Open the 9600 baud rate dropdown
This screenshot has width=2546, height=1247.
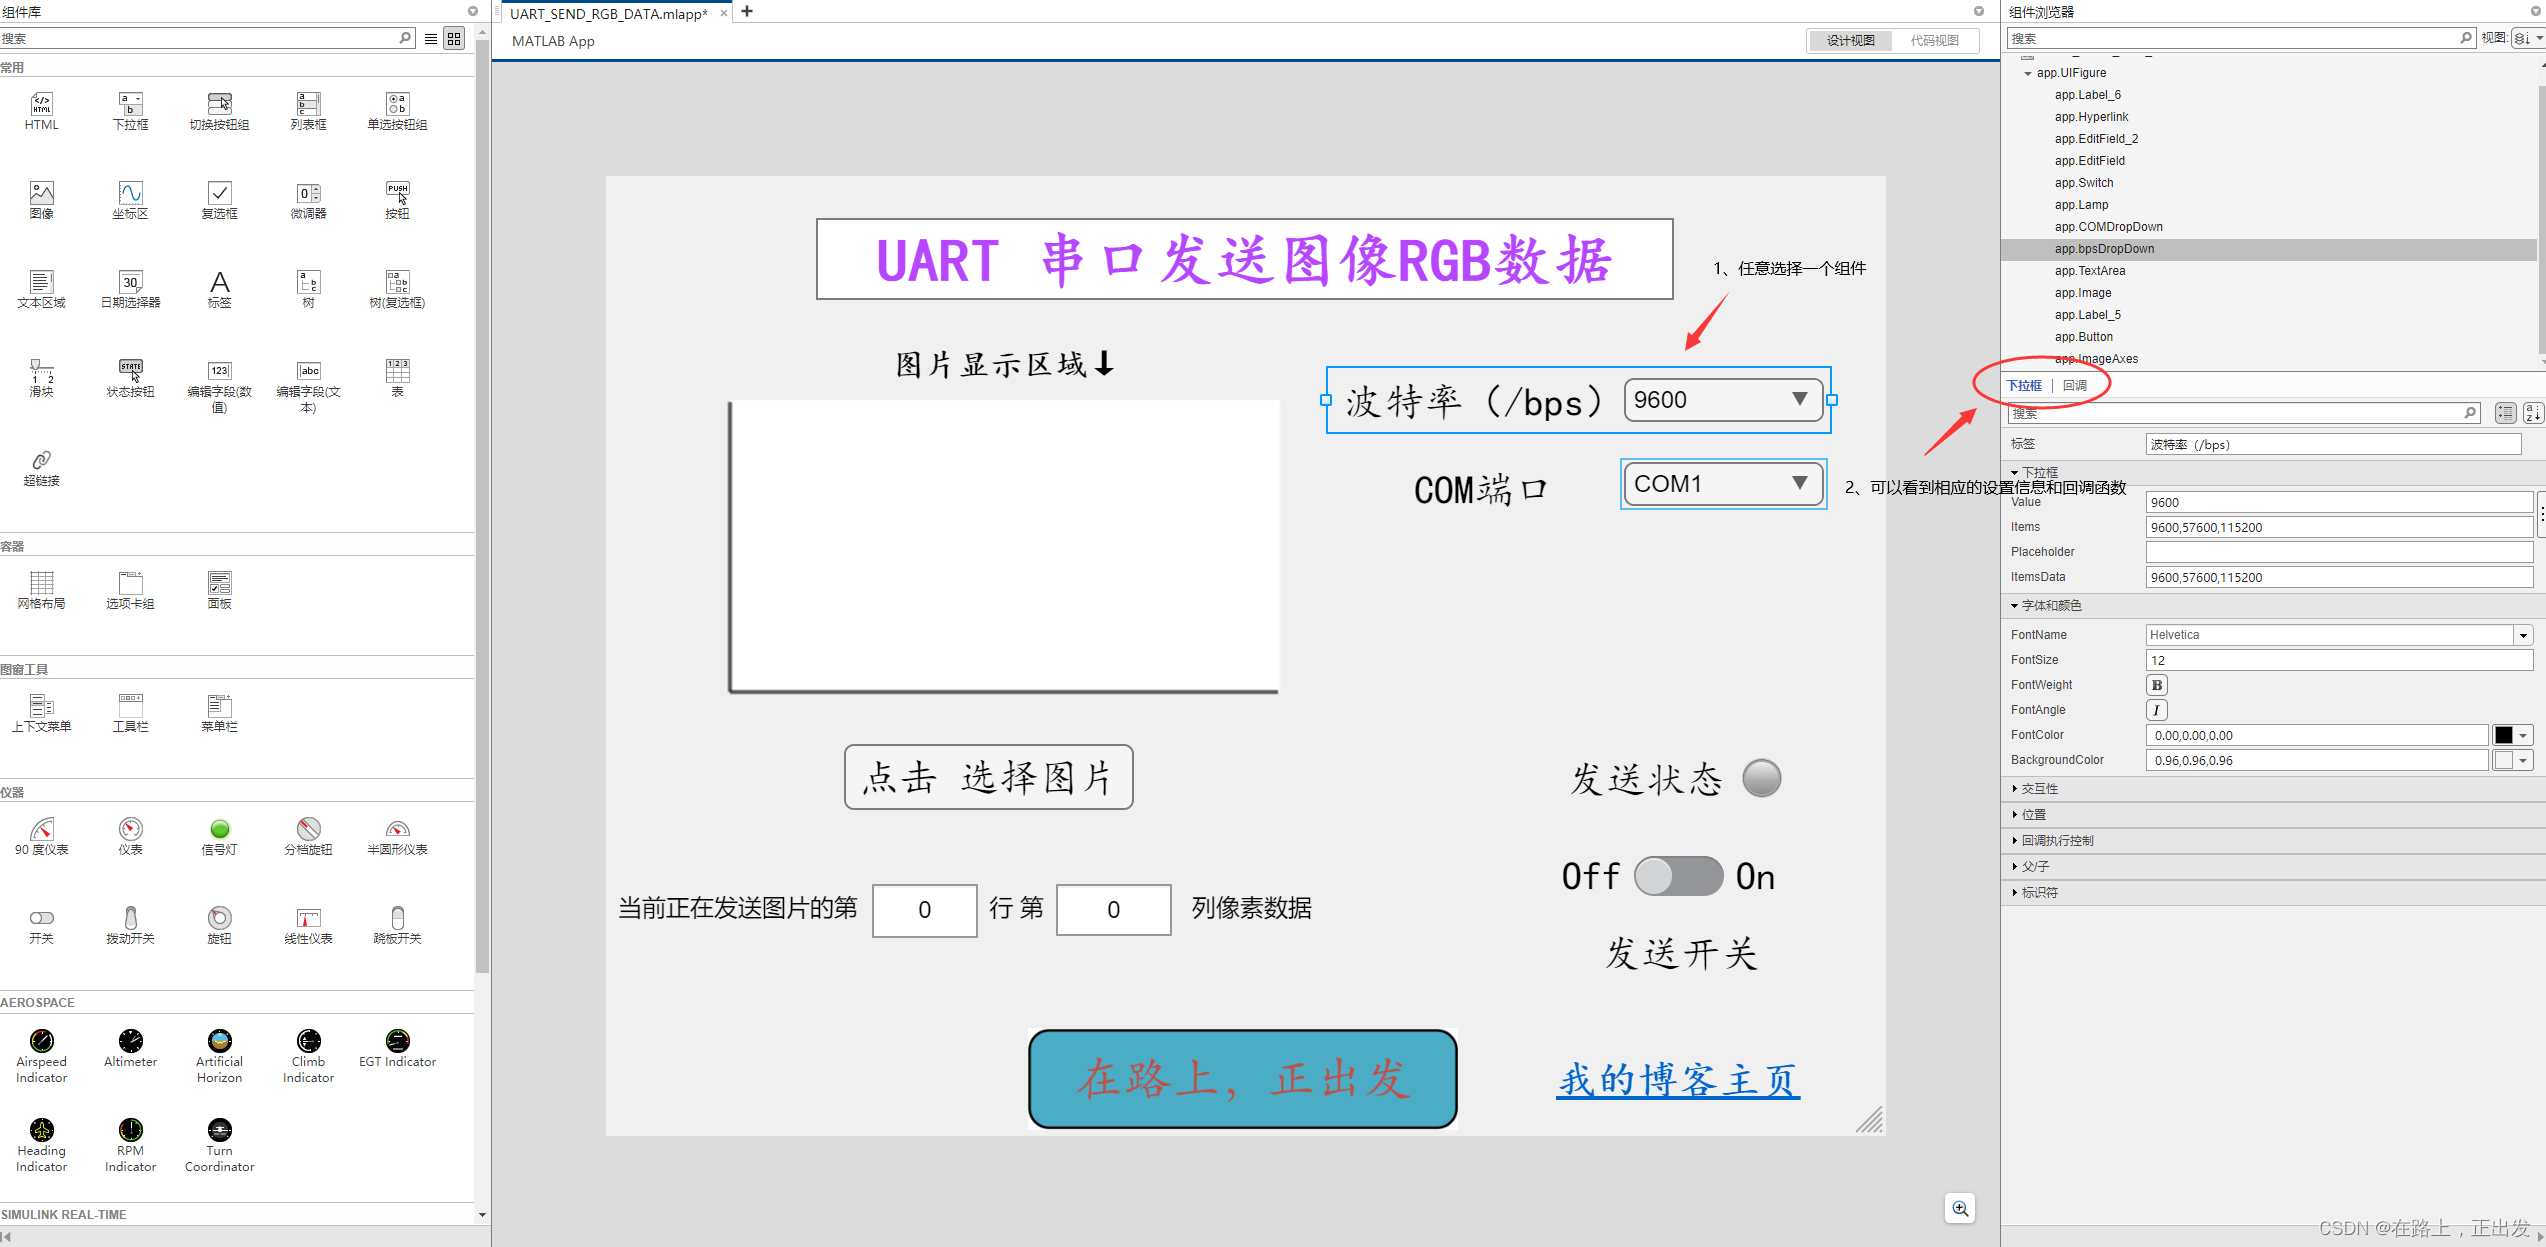pyautogui.click(x=1723, y=400)
